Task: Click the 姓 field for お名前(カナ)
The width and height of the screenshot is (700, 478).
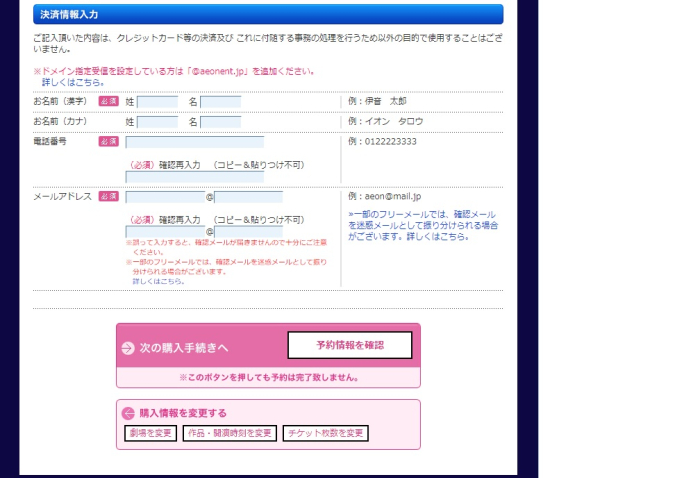Action: point(157,122)
